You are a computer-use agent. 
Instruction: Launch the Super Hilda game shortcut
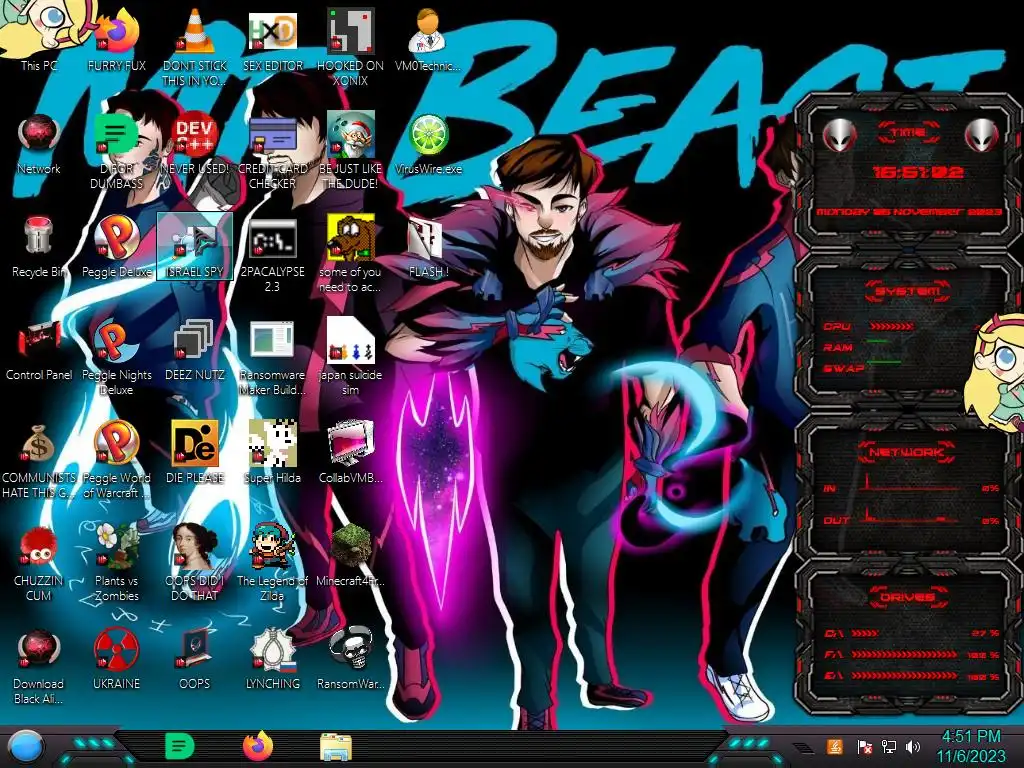[272, 452]
